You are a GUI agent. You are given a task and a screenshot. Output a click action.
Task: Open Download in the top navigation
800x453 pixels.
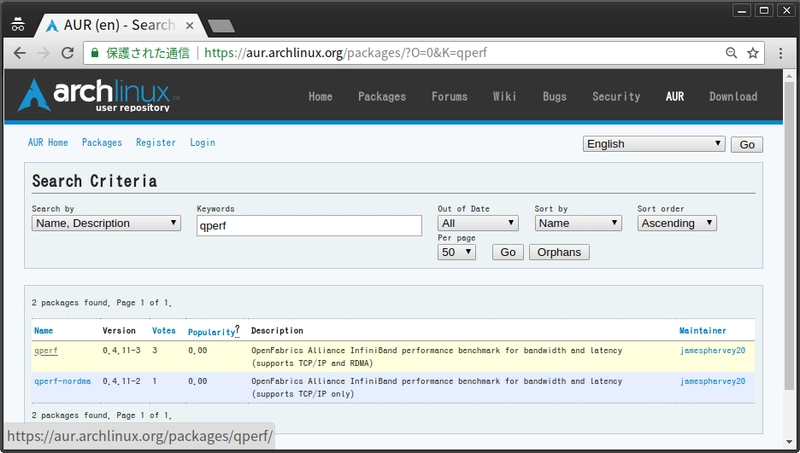tap(733, 96)
